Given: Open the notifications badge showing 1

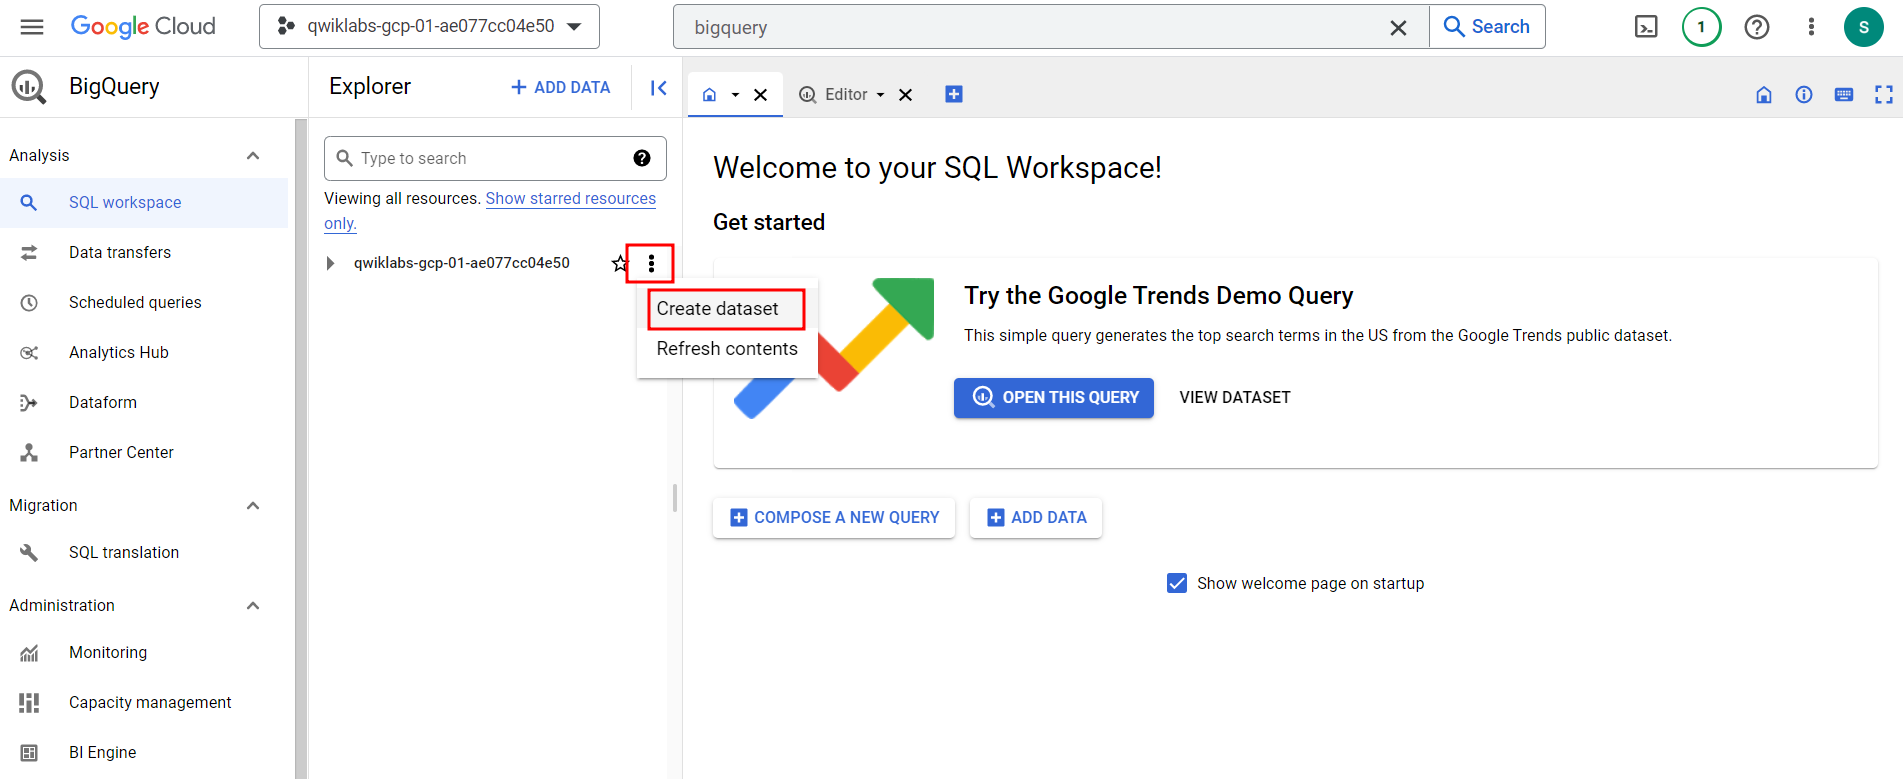Looking at the screenshot, I should click(1701, 27).
